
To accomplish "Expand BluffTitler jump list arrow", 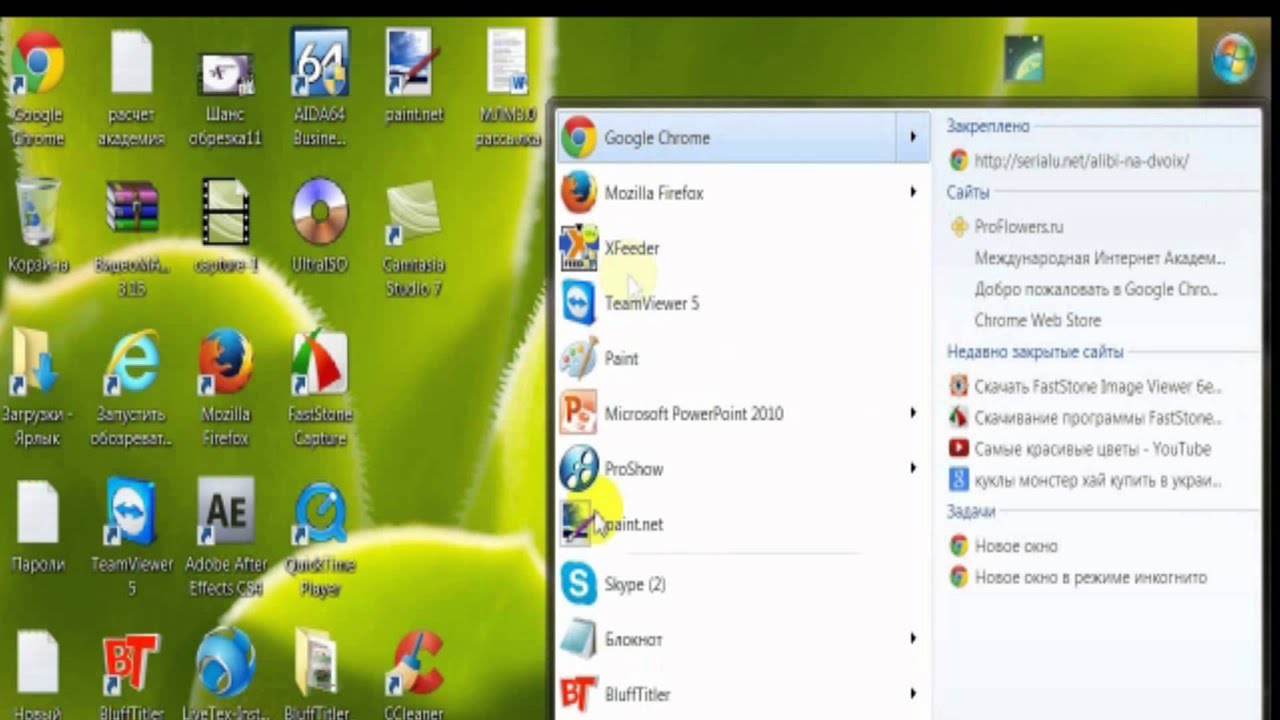I will point(913,694).
